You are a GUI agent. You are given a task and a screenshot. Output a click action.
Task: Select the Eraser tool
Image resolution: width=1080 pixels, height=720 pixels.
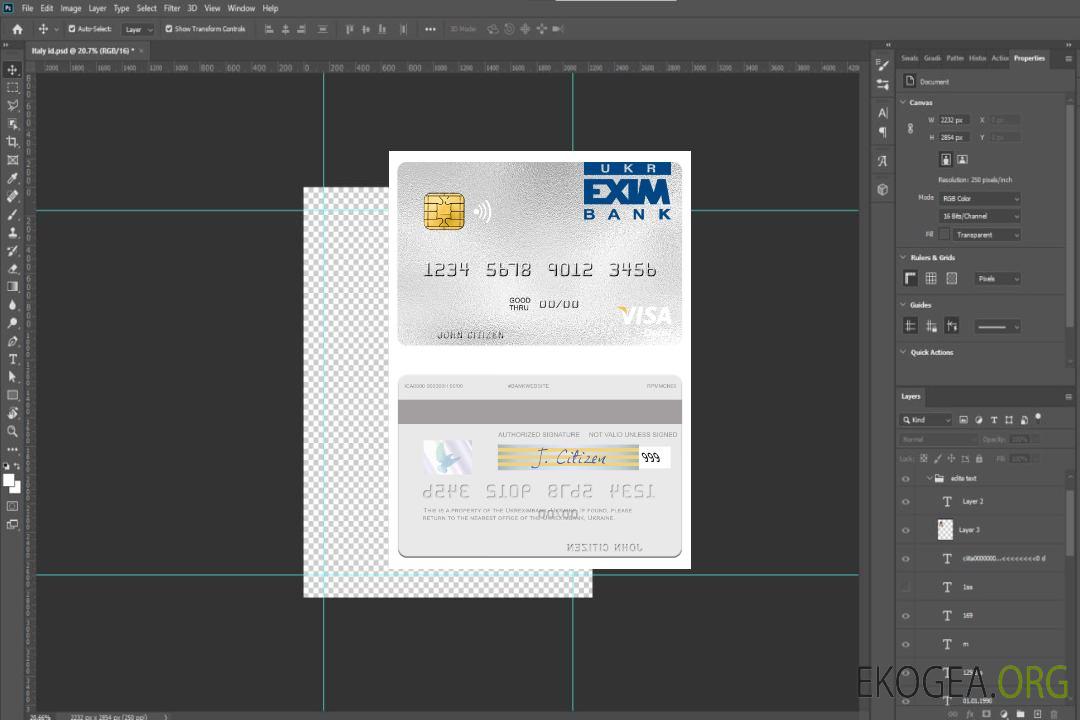(12, 269)
